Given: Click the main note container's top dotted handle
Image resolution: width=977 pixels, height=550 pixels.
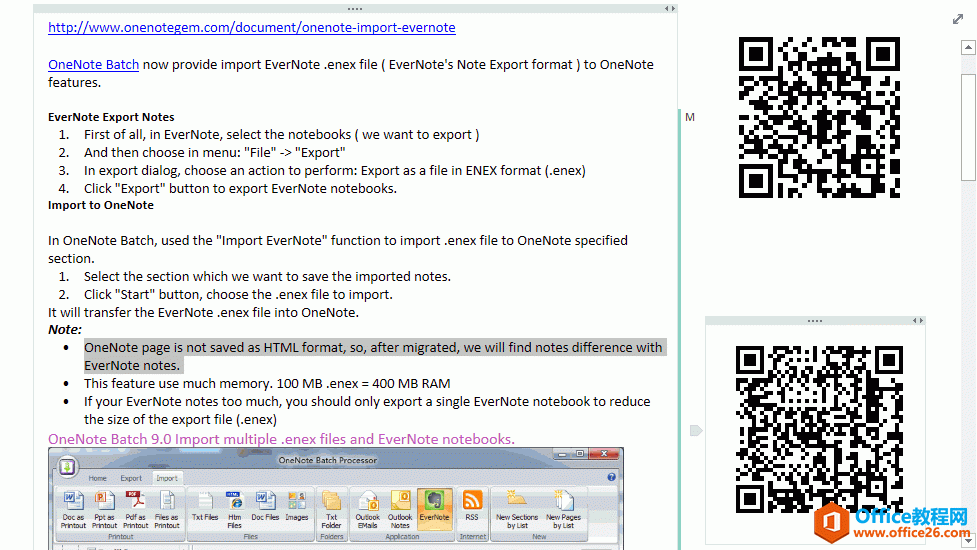Looking at the screenshot, I should (x=355, y=9).
